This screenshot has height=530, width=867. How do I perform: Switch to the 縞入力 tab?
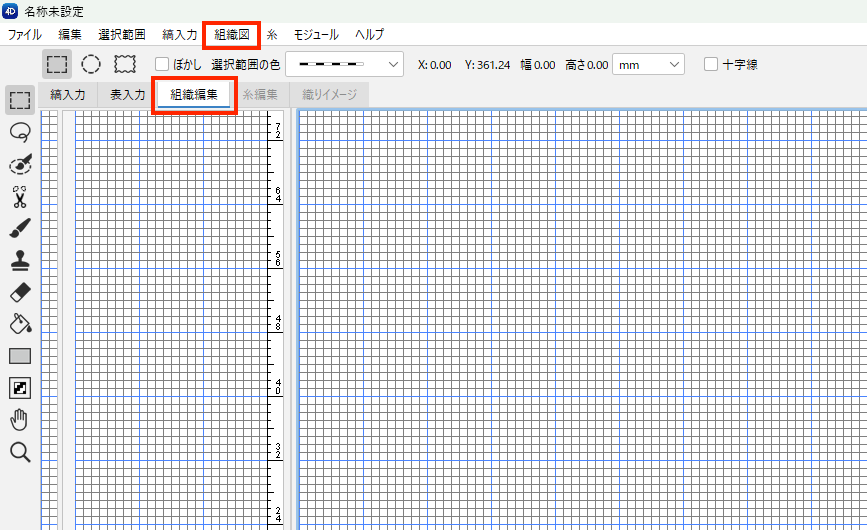[x=68, y=95]
